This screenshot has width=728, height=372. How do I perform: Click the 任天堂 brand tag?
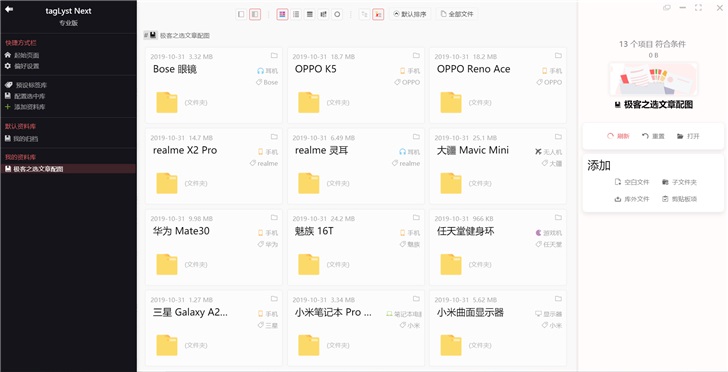pyautogui.click(x=549, y=244)
